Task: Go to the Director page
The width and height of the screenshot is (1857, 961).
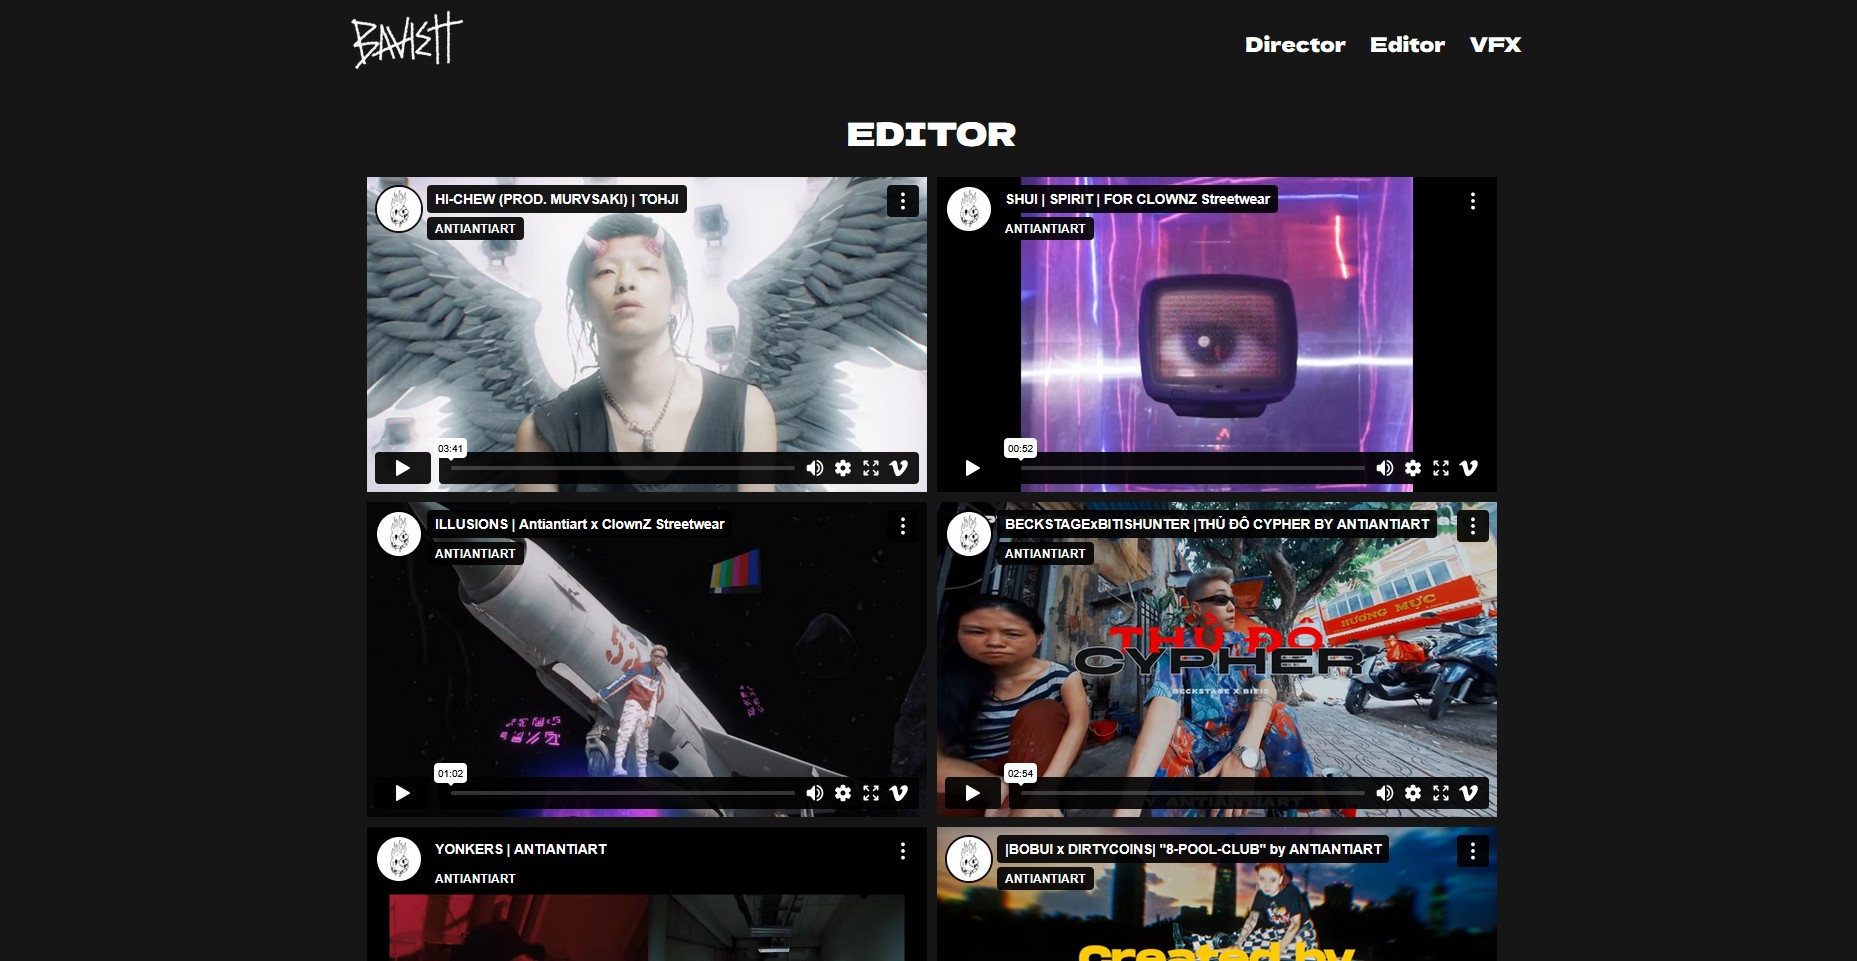Action: pyautogui.click(x=1295, y=45)
